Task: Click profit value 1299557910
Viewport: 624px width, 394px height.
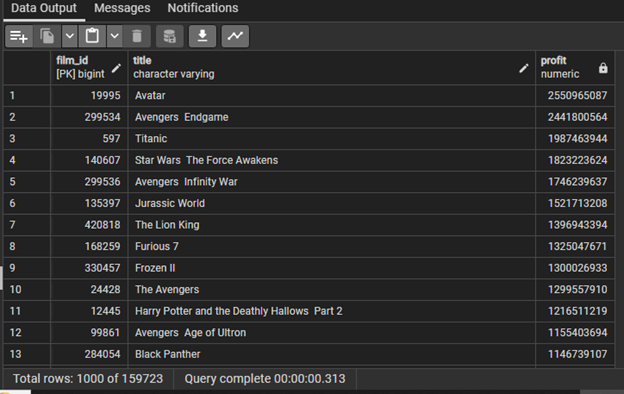Action: tap(575, 289)
